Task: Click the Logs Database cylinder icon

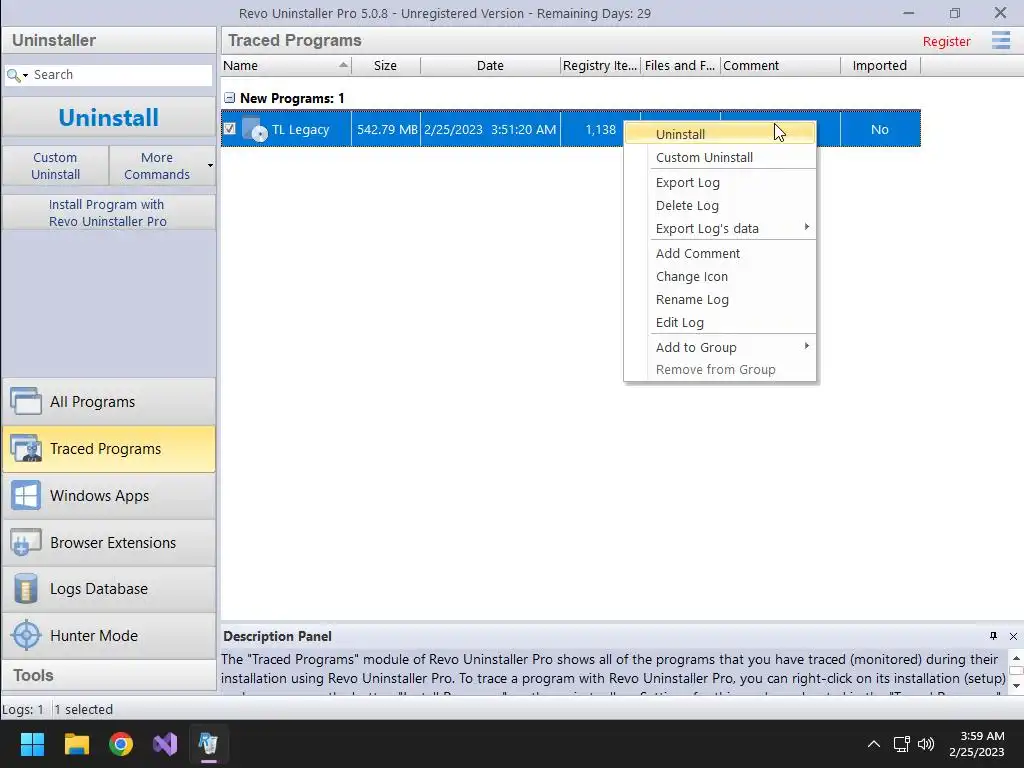Action: (x=26, y=588)
